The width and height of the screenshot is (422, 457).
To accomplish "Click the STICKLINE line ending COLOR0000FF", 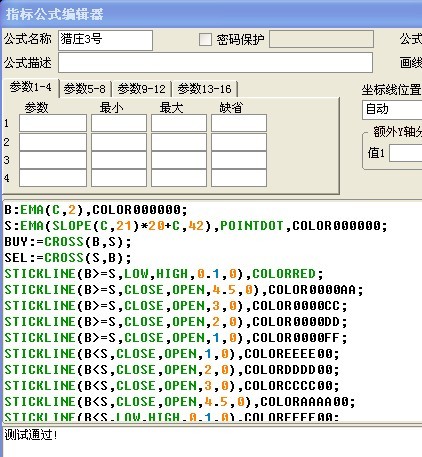I will point(176,338).
